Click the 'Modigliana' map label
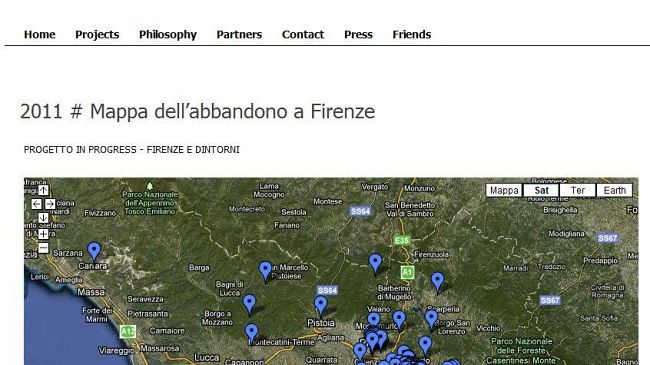 point(566,234)
